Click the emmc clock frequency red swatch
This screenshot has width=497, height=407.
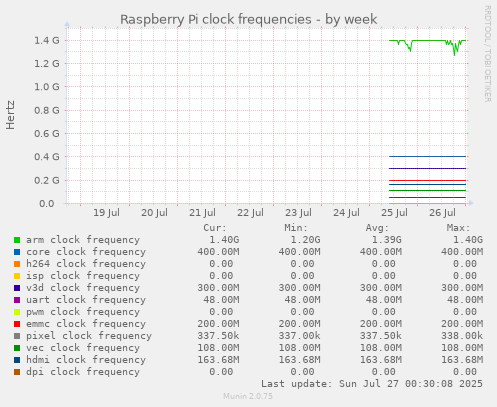[17, 324]
